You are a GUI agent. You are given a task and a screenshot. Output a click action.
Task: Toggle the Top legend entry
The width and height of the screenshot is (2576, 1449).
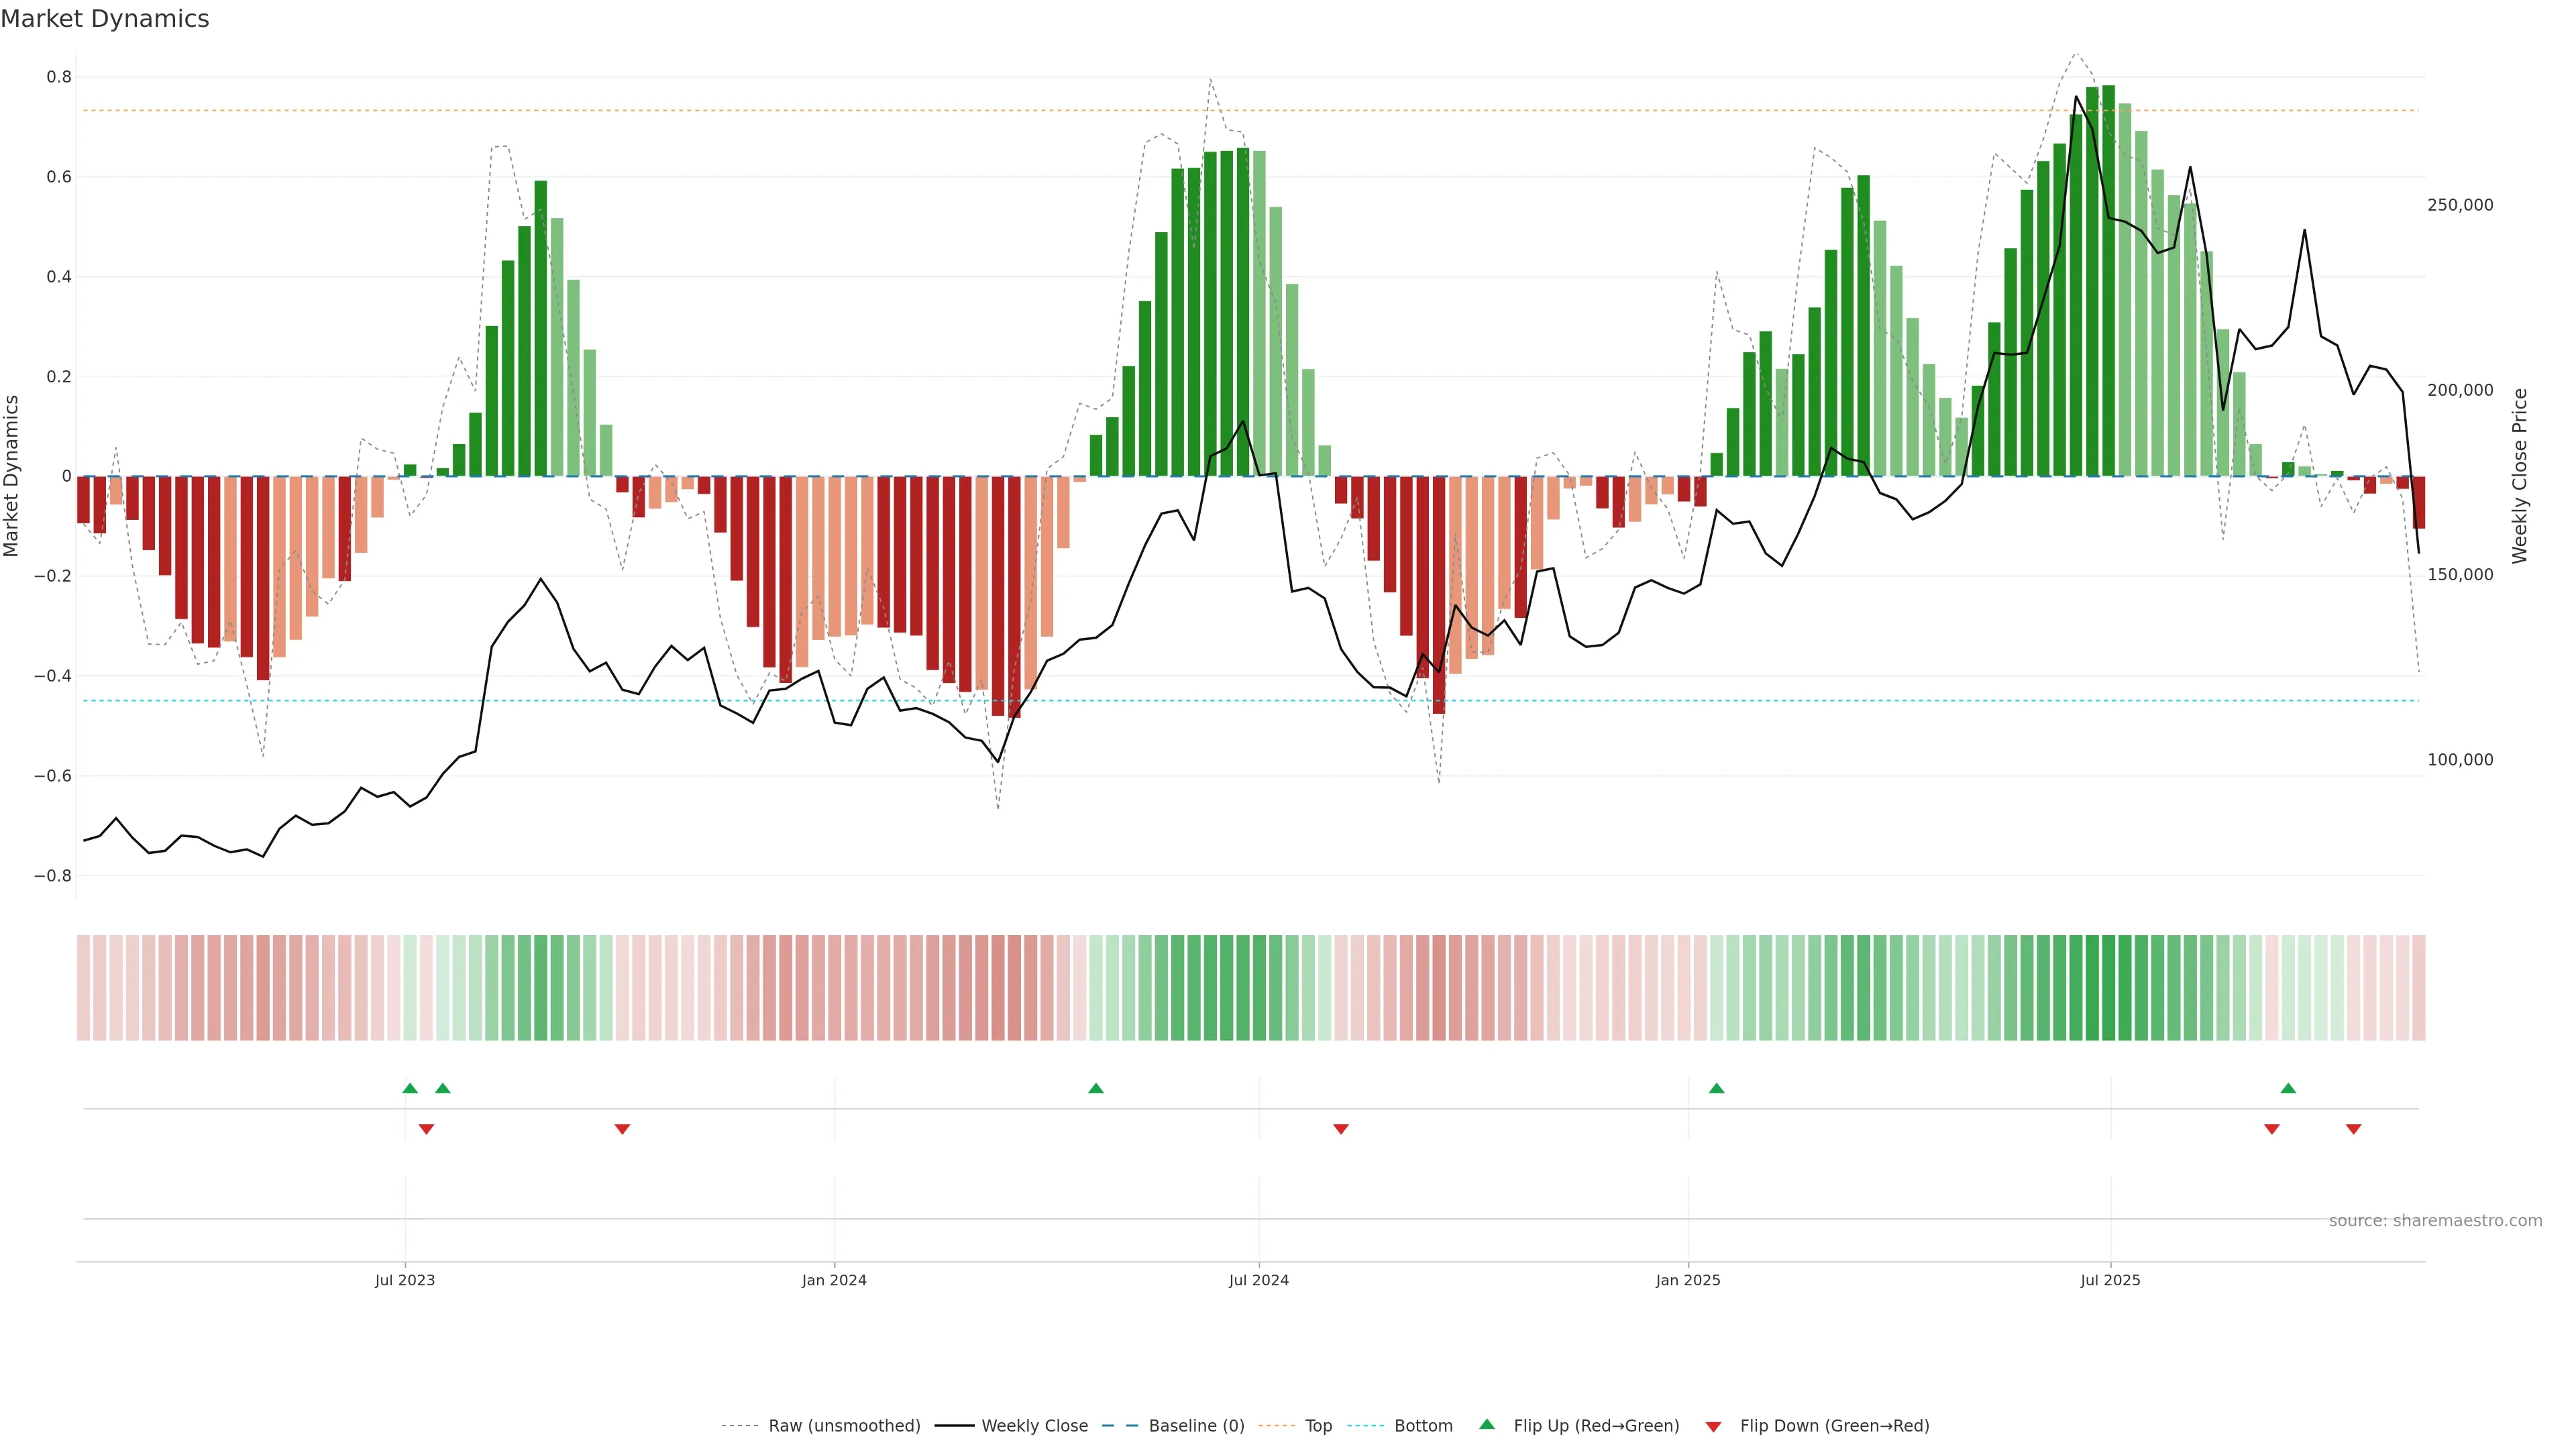(1318, 1426)
